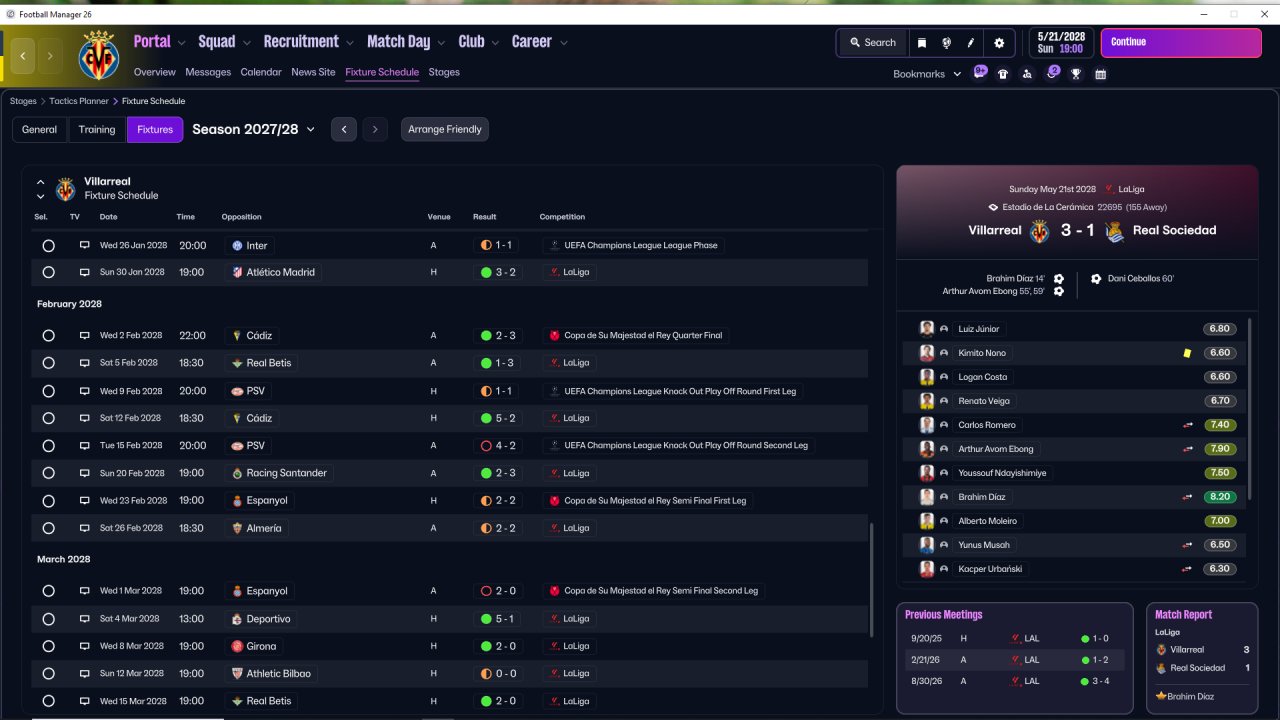Image resolution: width=1280 pixels, height=720 pixels.
Task: Select the Almería fixture radio button
Action: coord(48,528)
